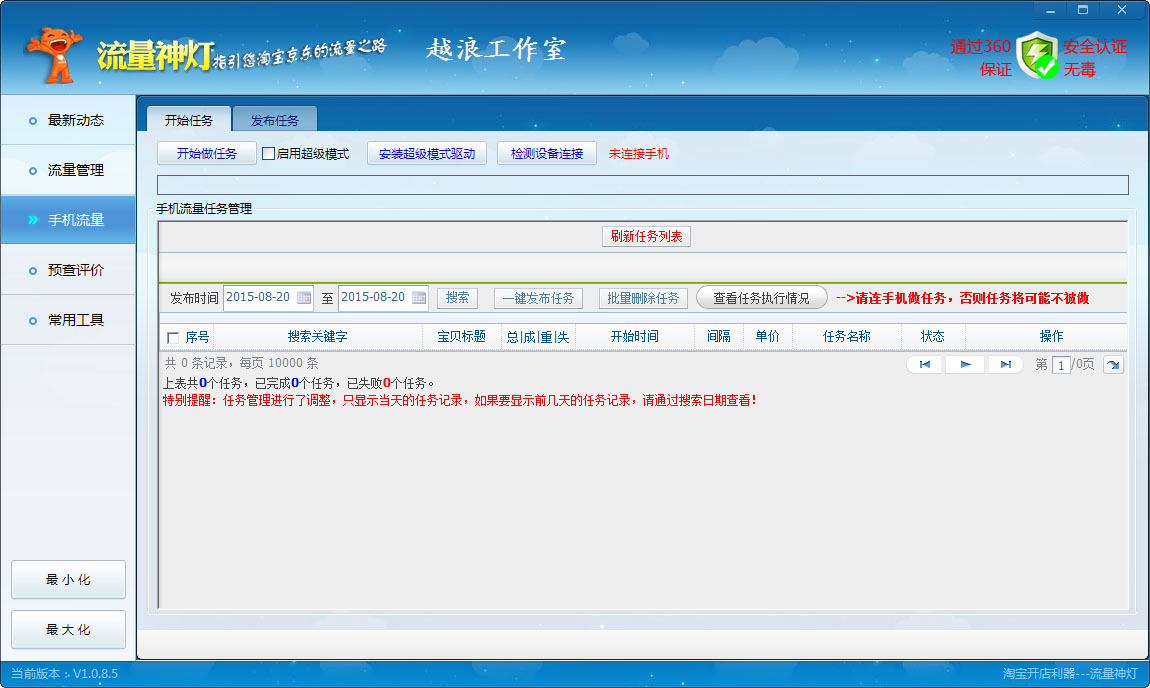
Task: Maximize the window from title bar
Action: (1083, 10)
